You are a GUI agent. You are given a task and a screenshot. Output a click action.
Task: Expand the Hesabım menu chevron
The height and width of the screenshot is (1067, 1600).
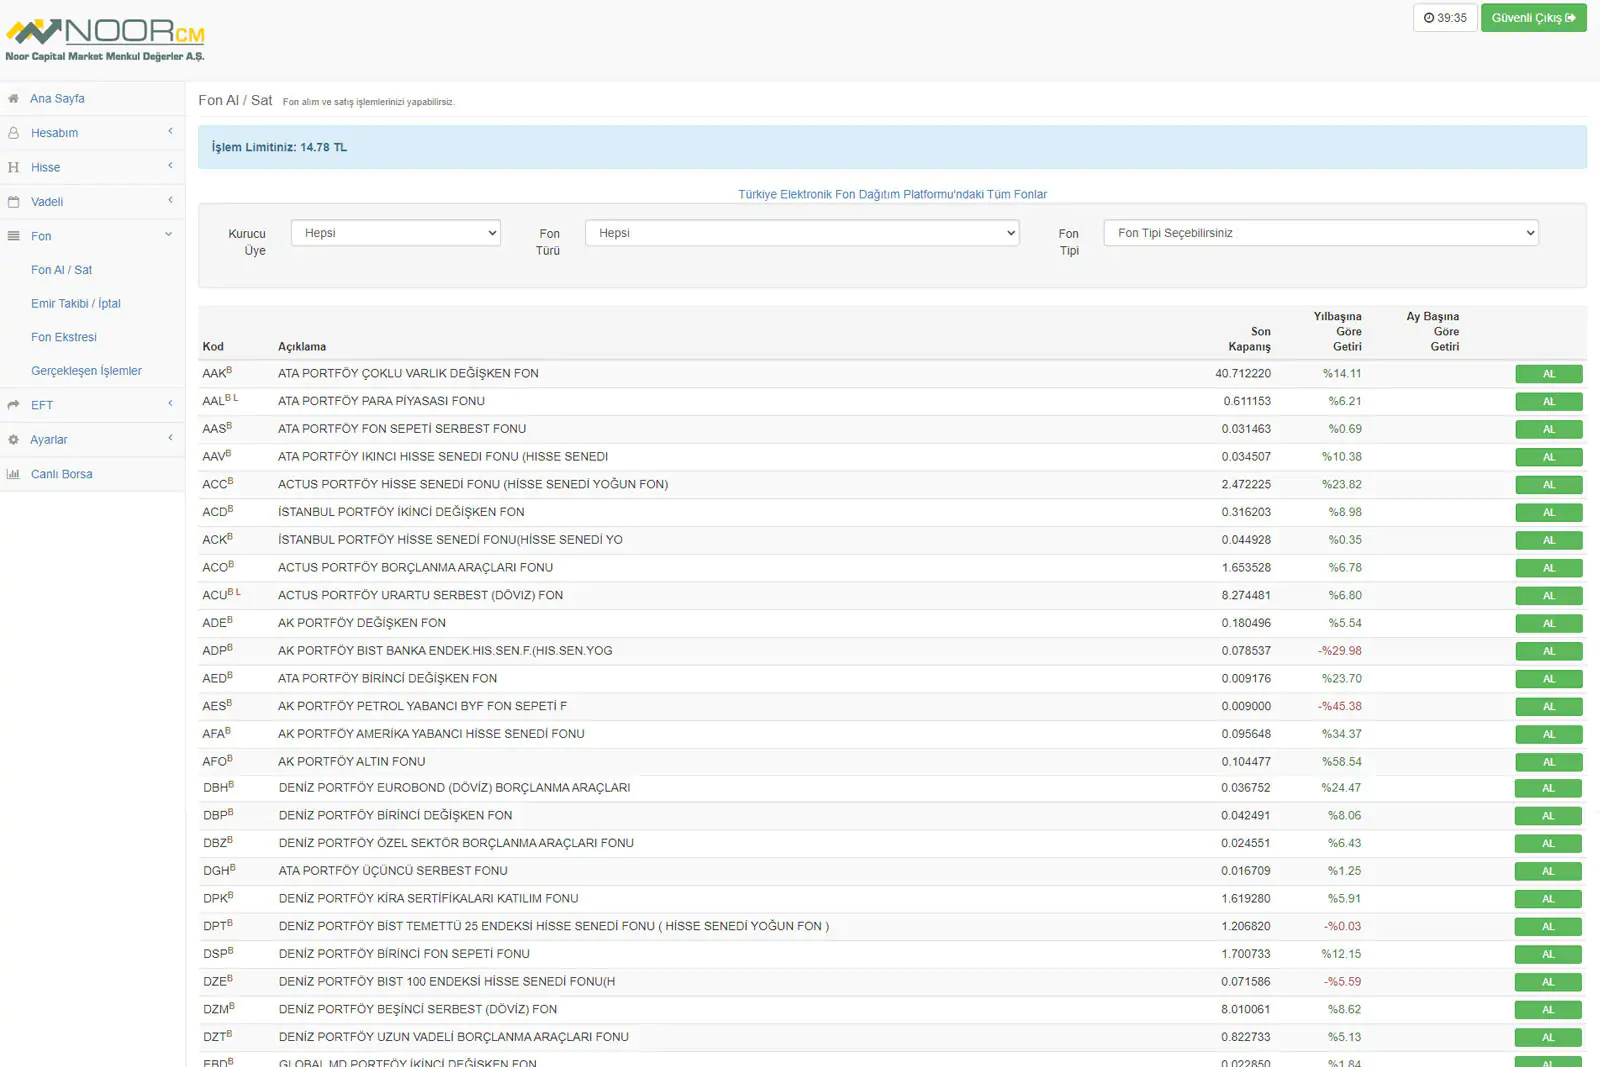point(170,132)
